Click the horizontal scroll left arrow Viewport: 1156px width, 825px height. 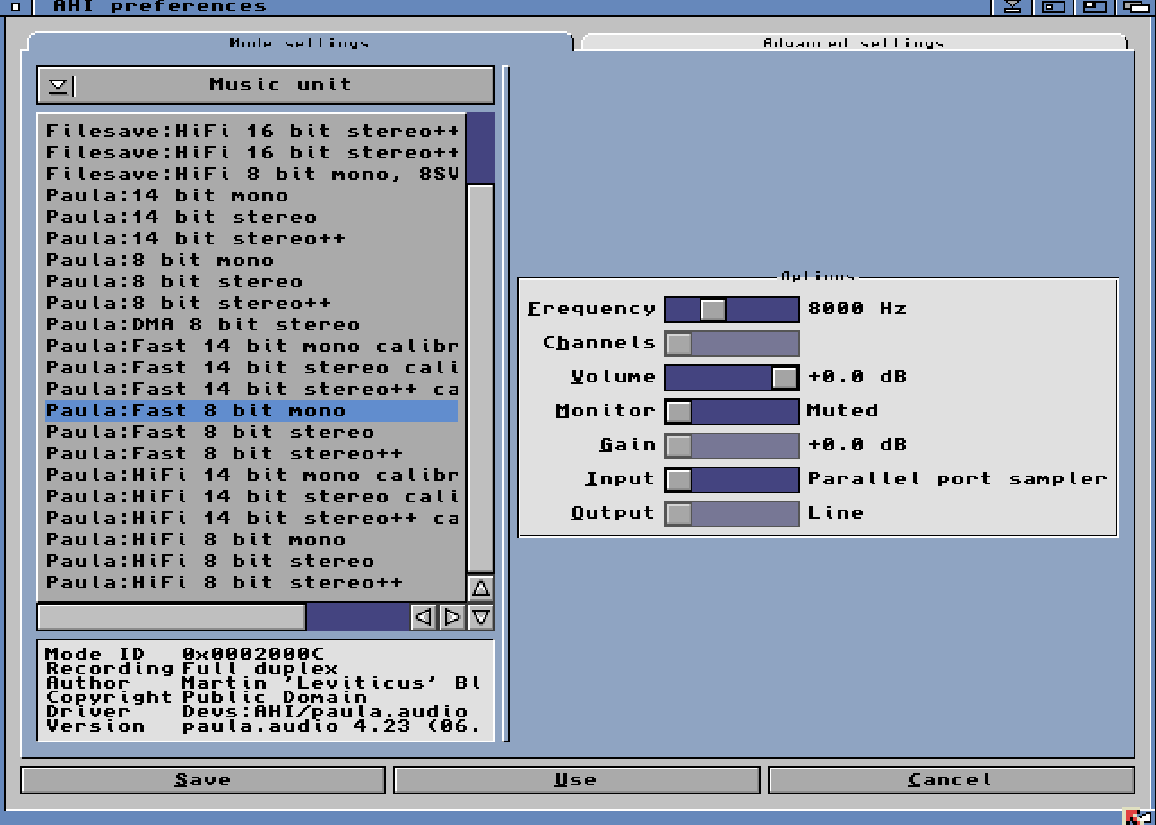(x=424, y=617)
